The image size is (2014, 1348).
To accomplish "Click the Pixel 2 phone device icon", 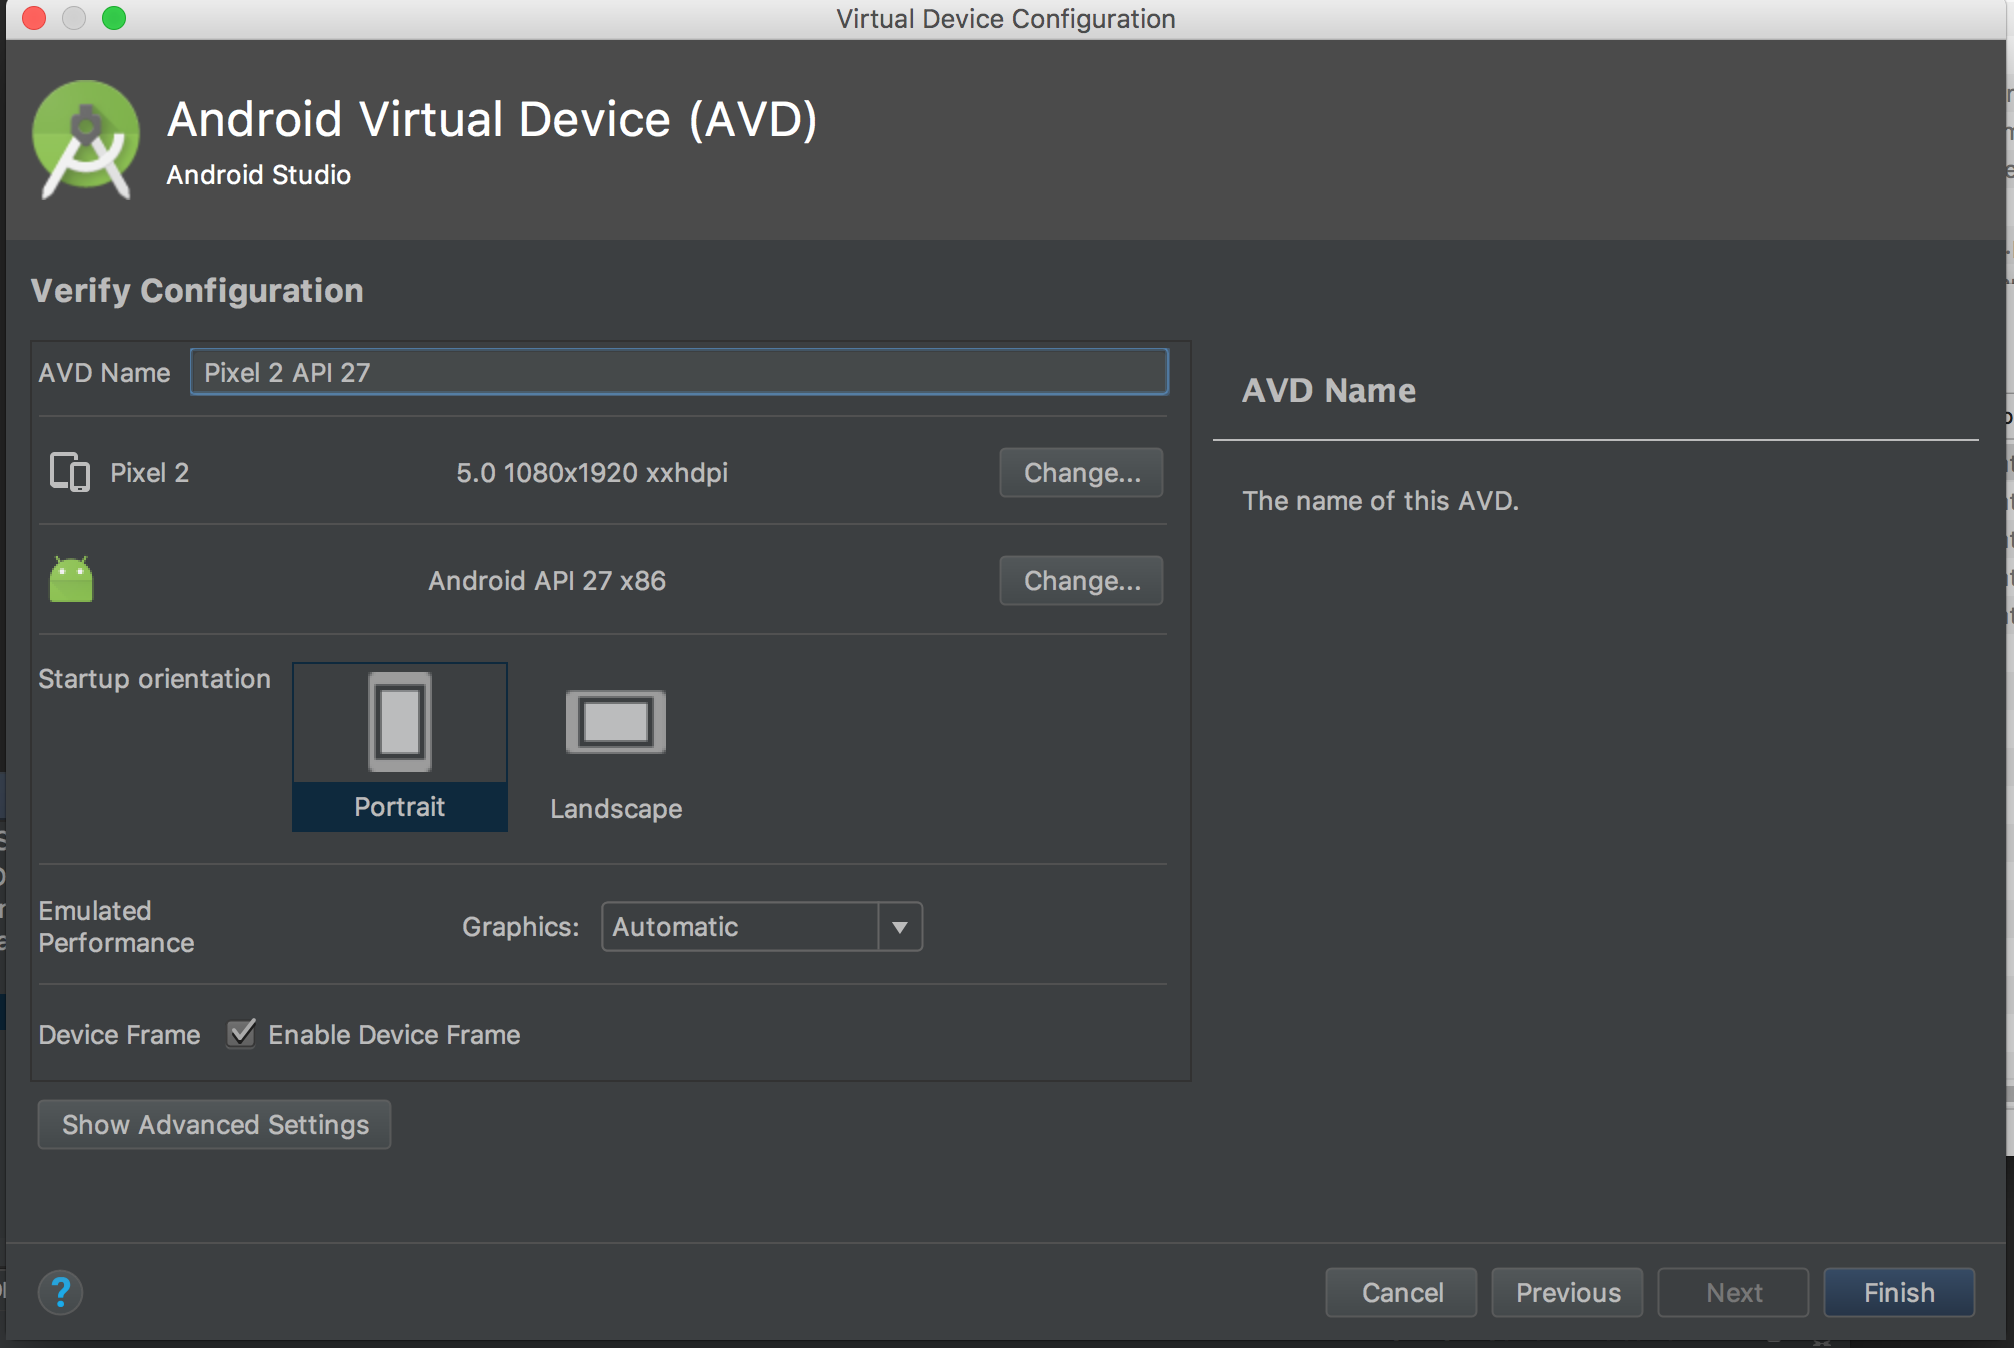I will (x=68, y=472).
